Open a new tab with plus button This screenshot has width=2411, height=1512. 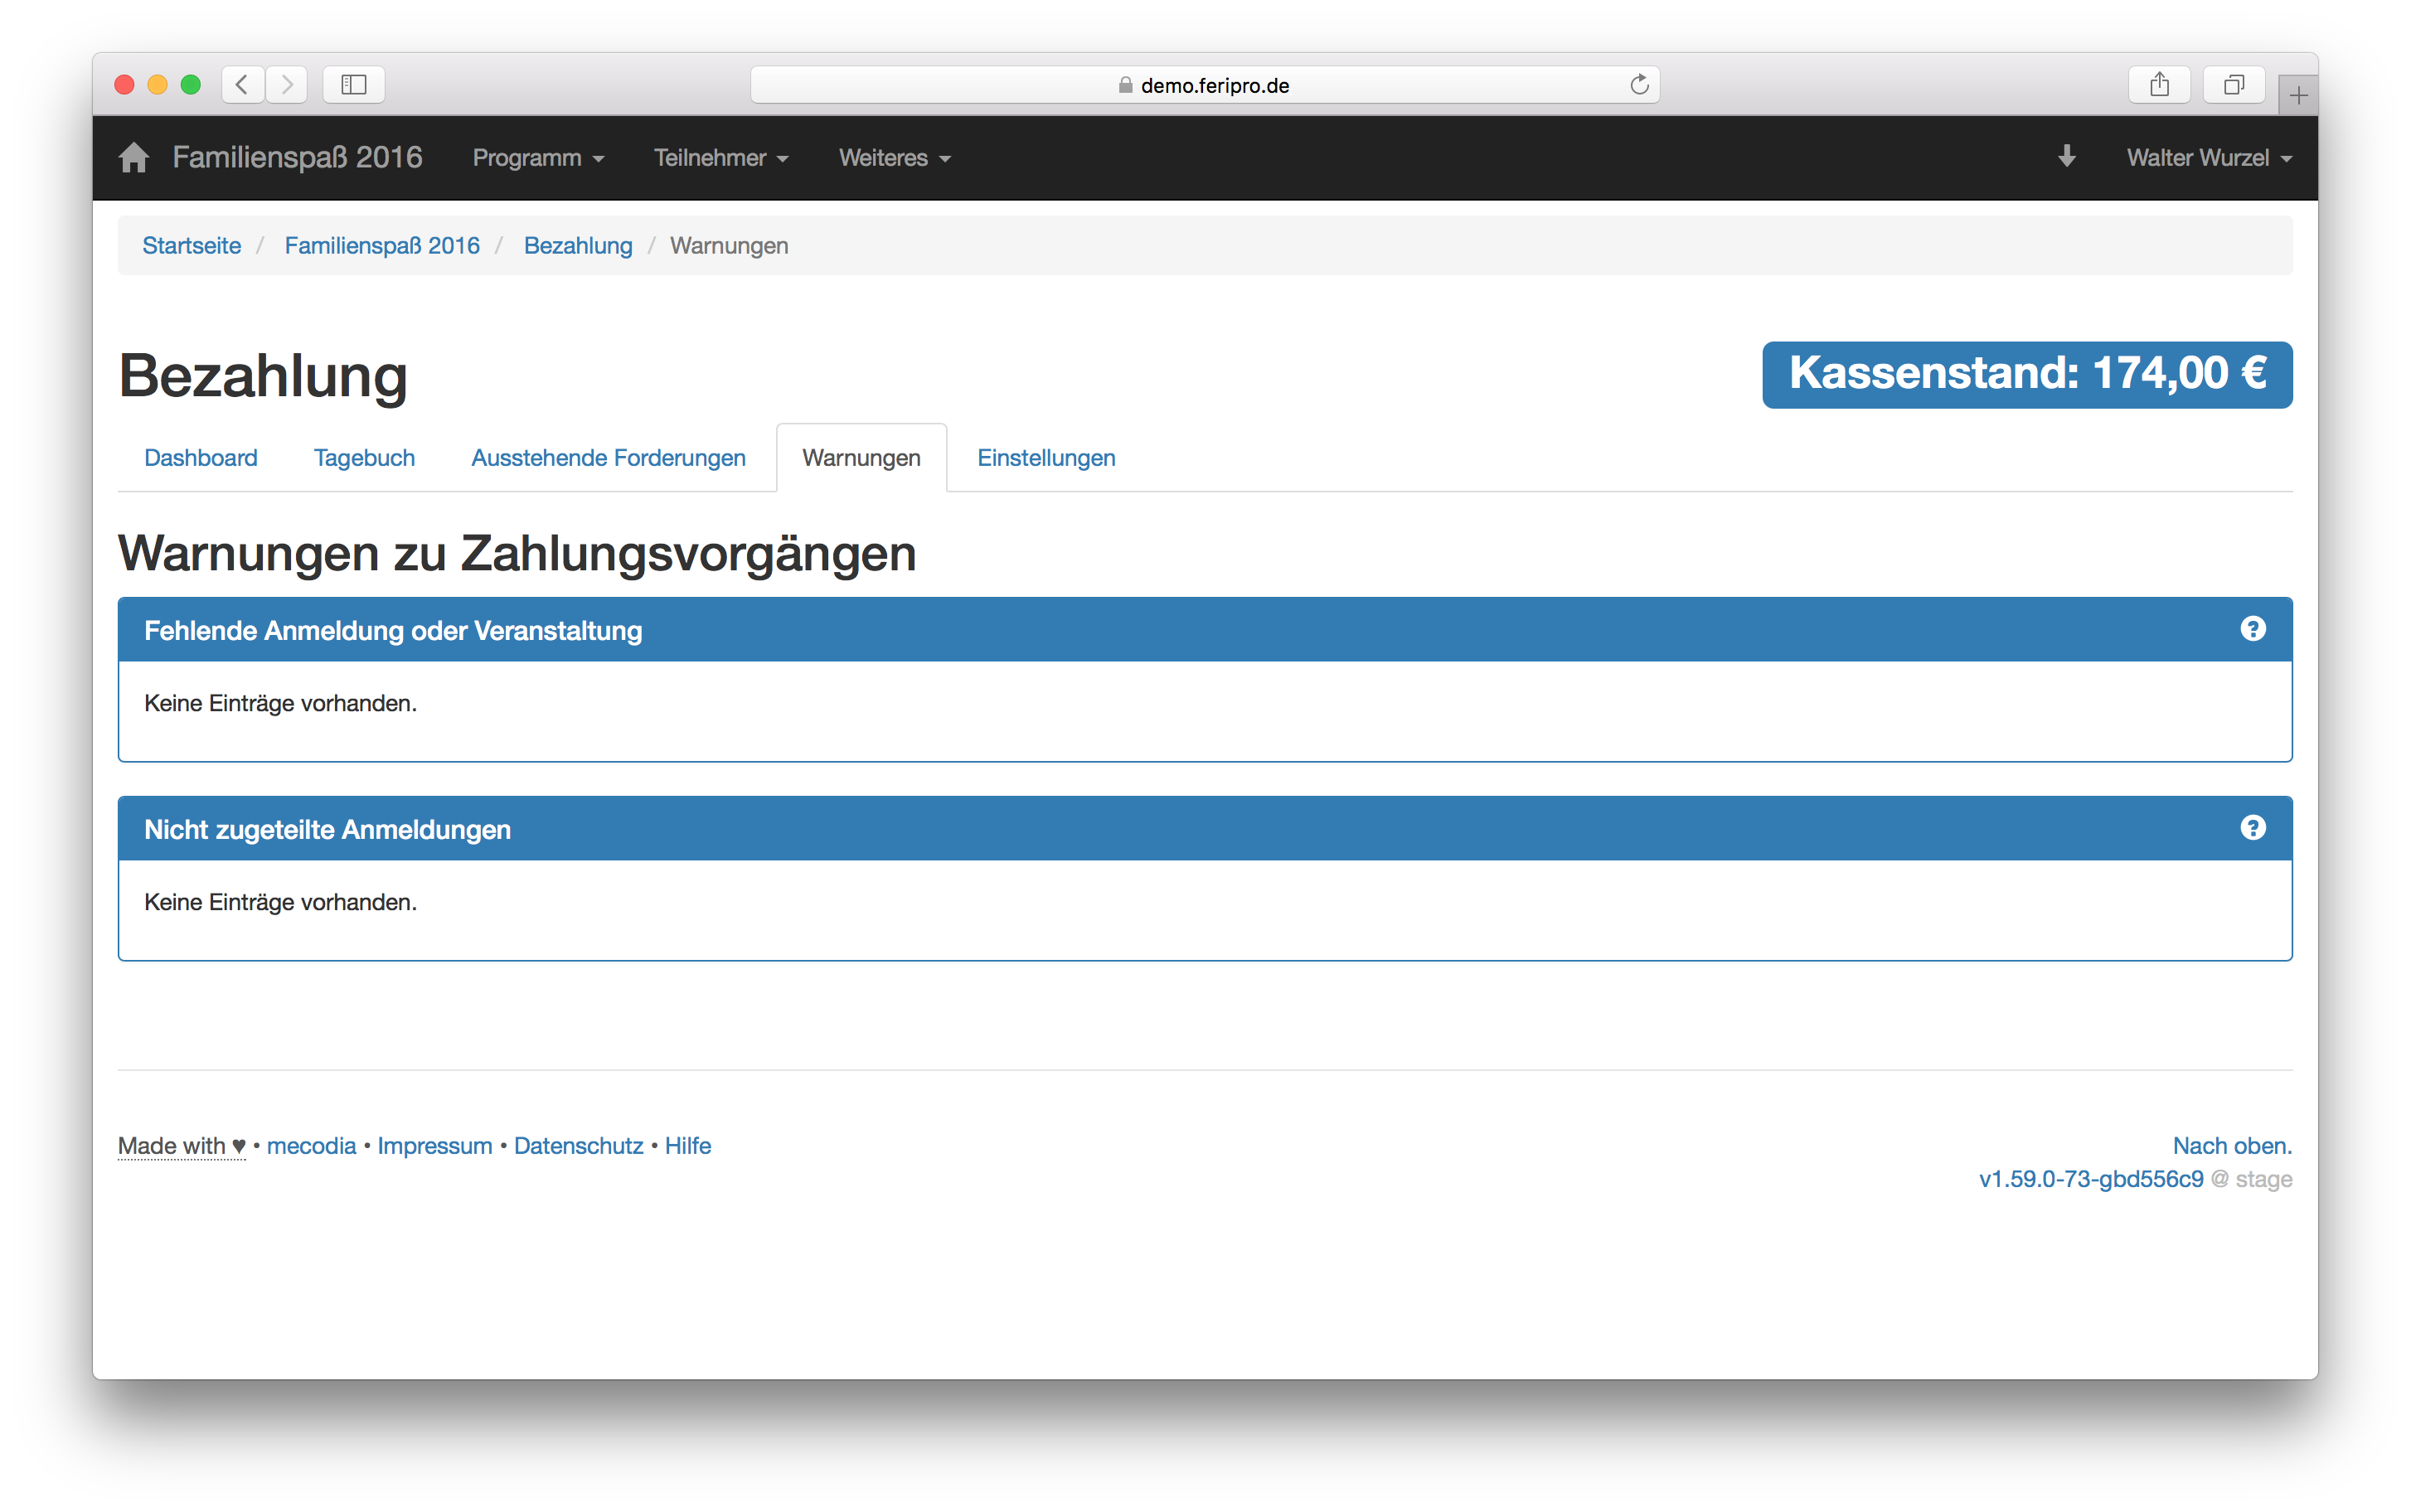pos(2297,96)
